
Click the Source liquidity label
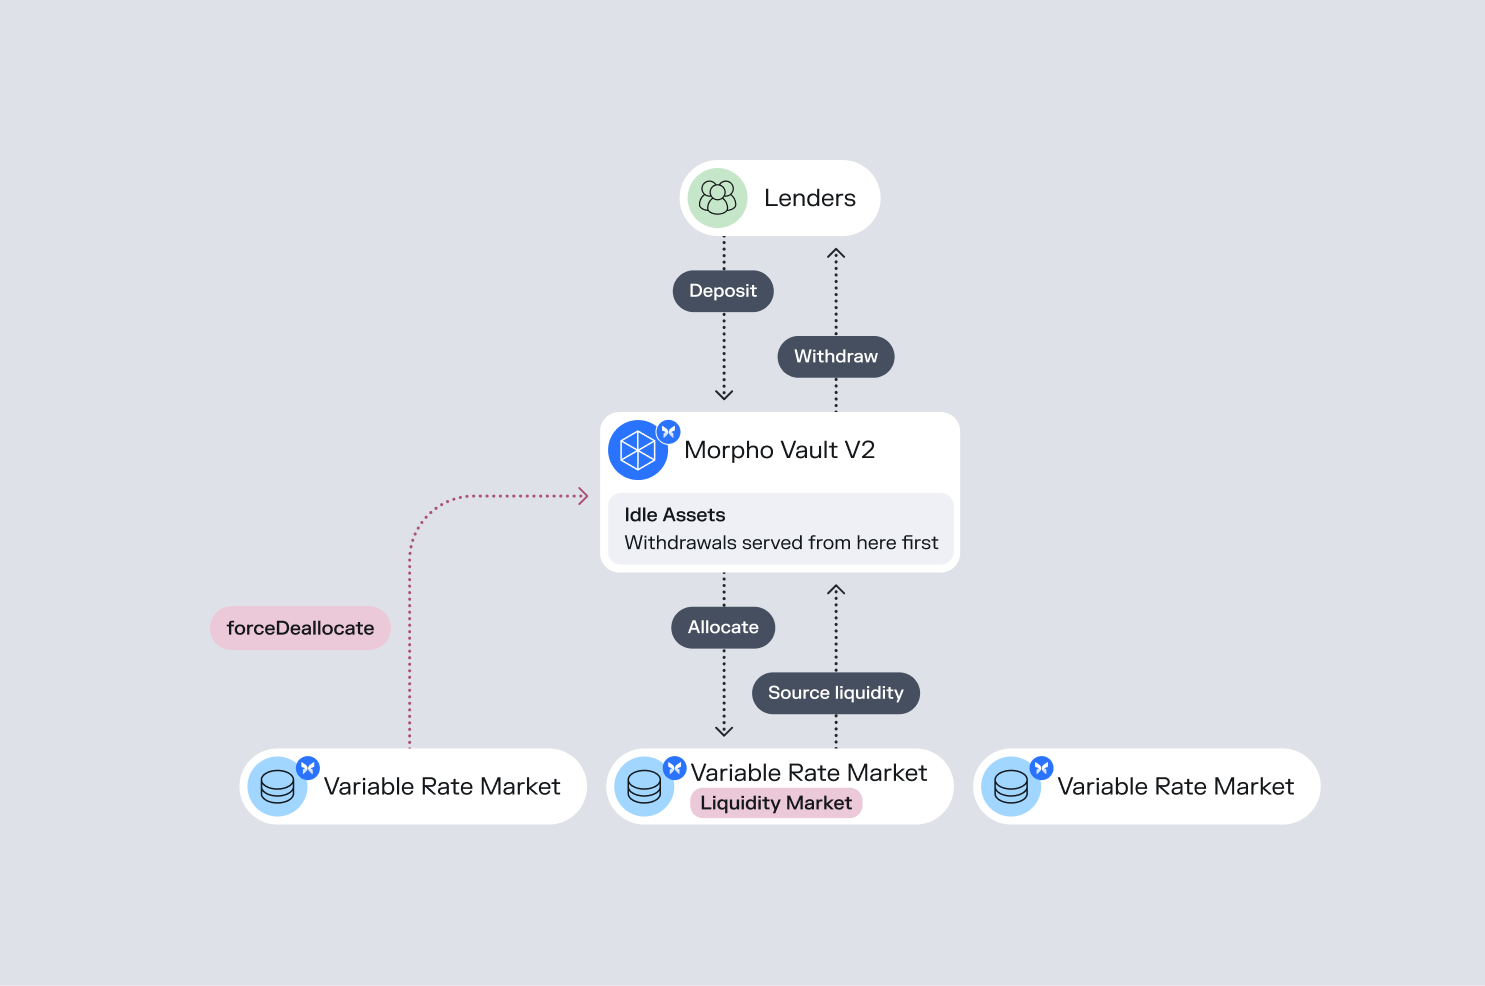click(836, 693)
